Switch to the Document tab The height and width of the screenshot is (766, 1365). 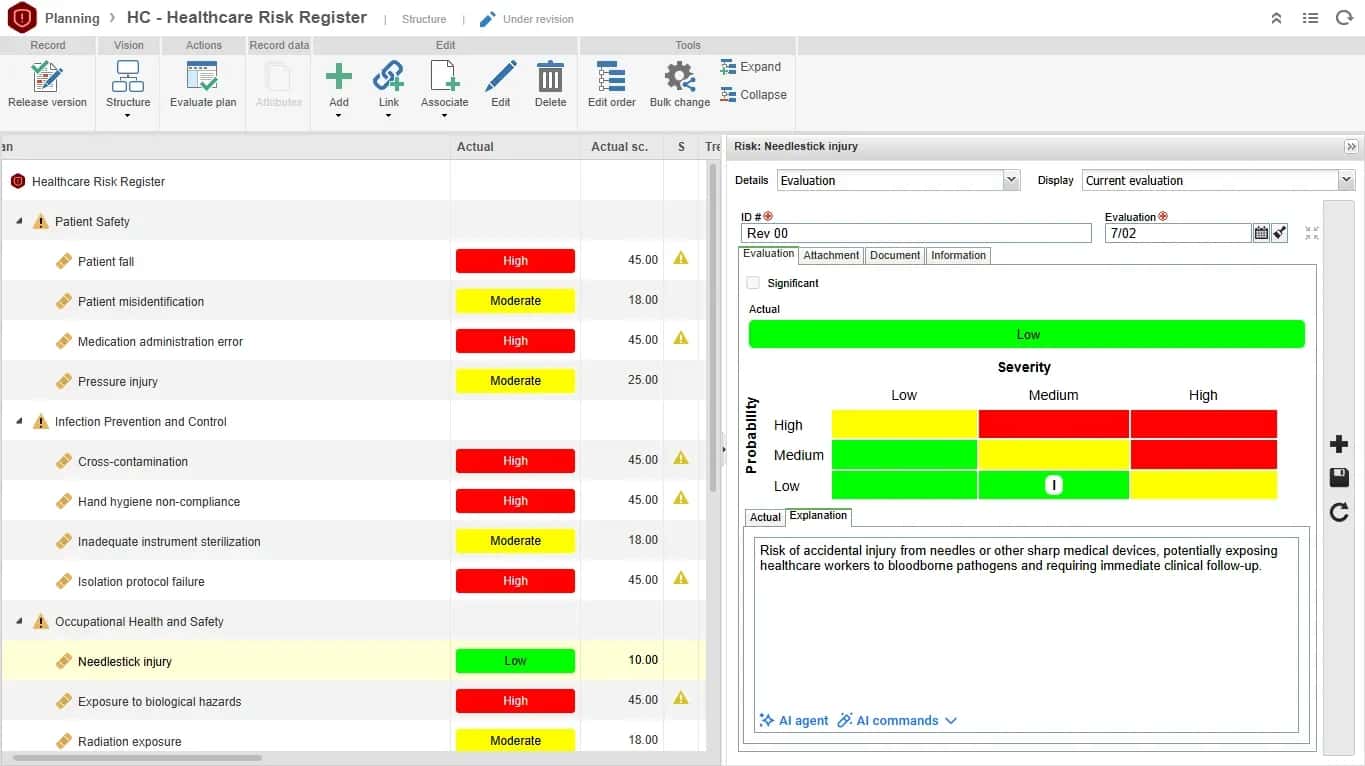click(895, 255)
